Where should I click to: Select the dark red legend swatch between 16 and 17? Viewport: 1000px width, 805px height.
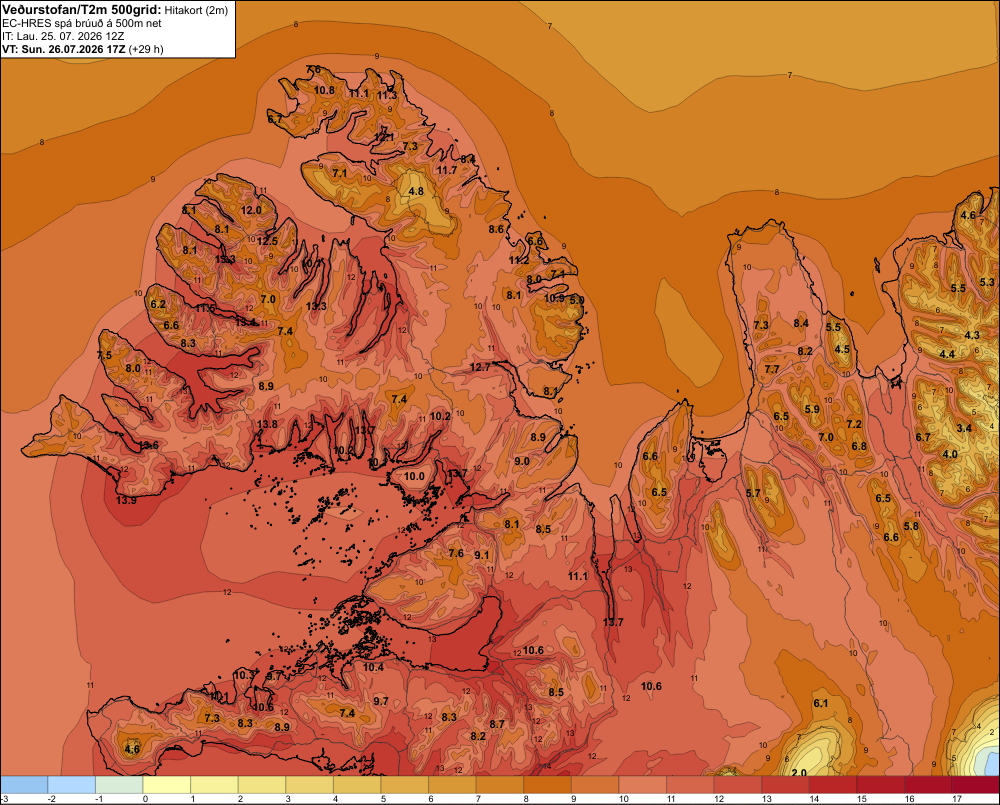coord(929,785)
